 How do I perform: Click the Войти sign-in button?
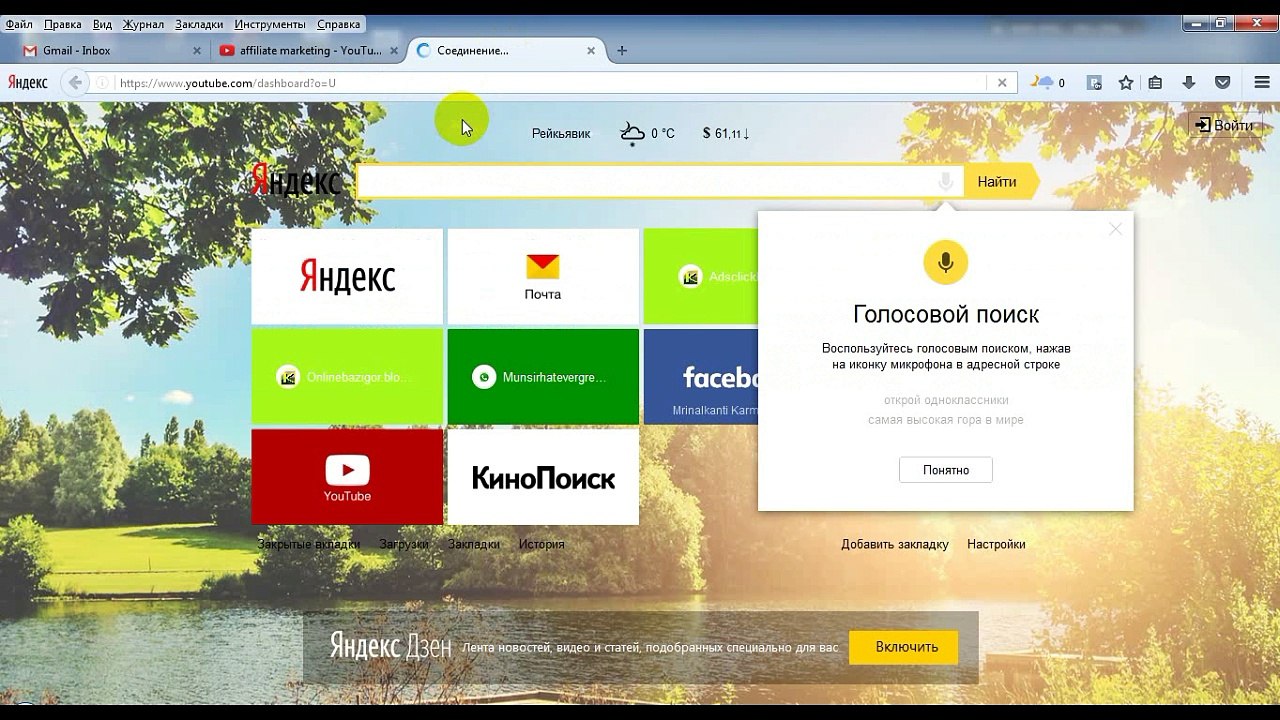(x=1224, y=125)
